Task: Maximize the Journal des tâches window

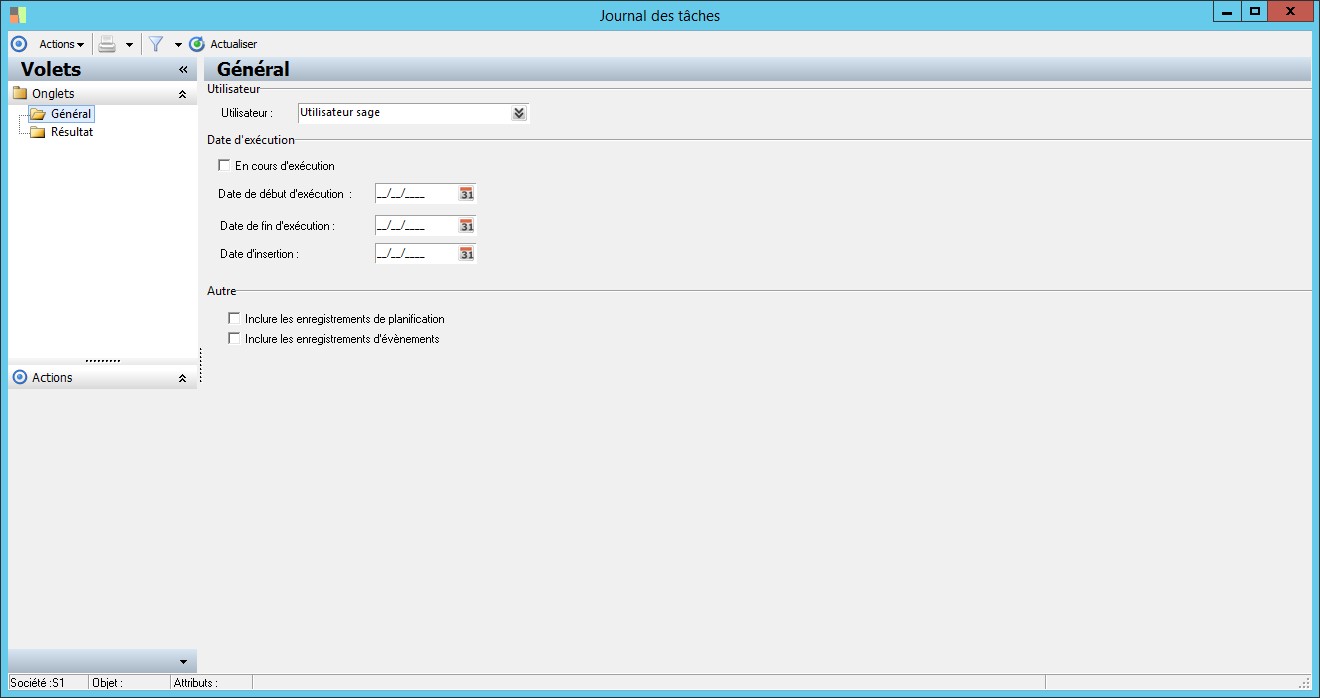Action: point(1255,11)
